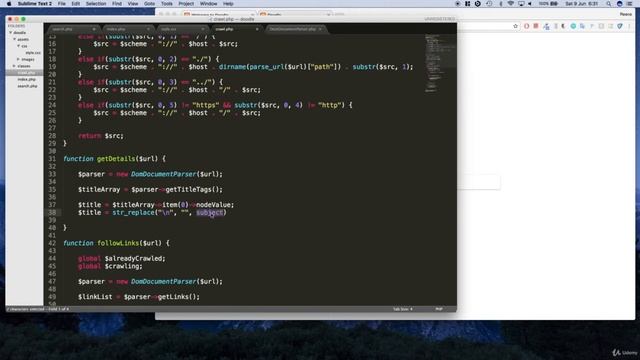Image resolution: width=640 pixels, height=360 pixels.
Task: Collapse the doodle root folder
Action: 11,33
